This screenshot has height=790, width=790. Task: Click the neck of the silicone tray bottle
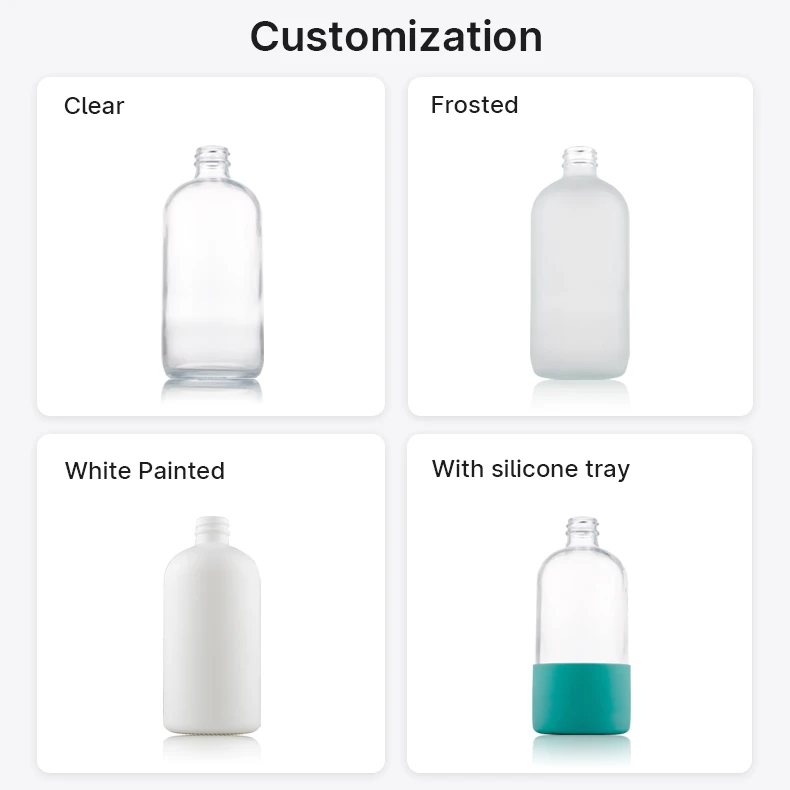pos(580,528)
